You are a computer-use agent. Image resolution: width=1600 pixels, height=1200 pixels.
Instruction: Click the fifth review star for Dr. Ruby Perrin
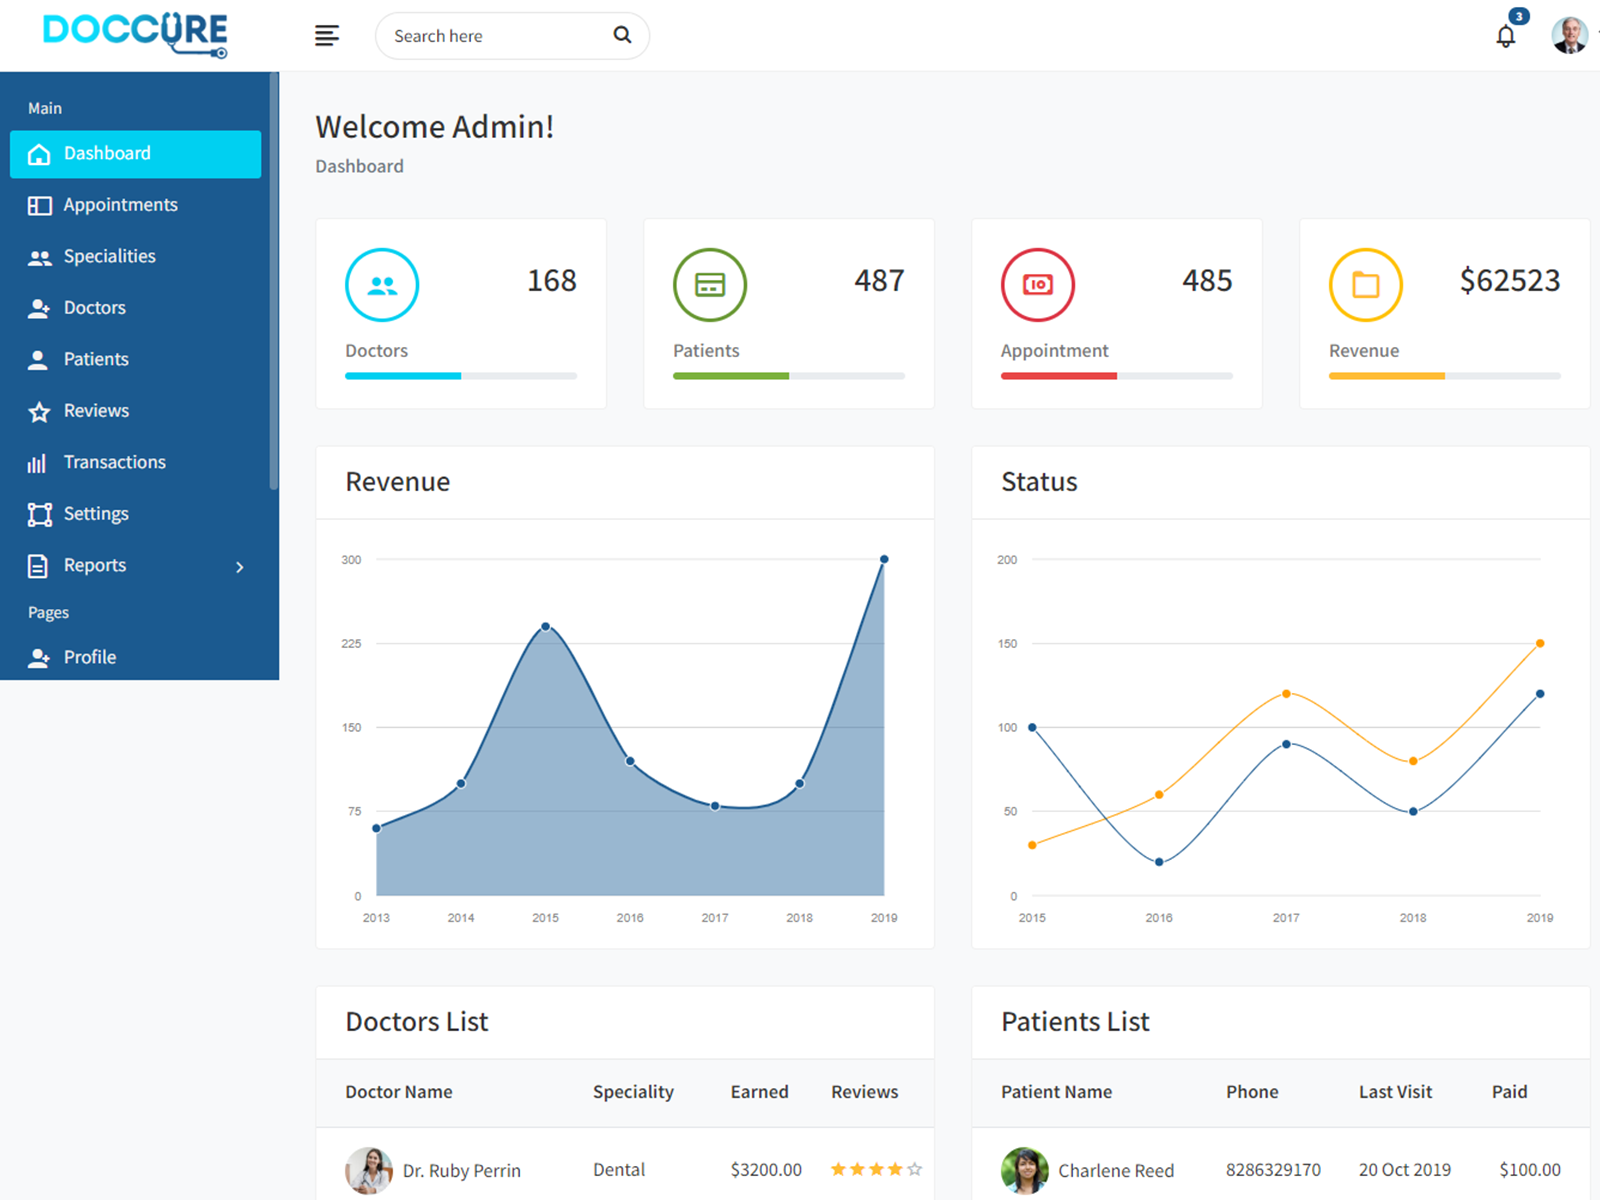[x=914, y=1168]
